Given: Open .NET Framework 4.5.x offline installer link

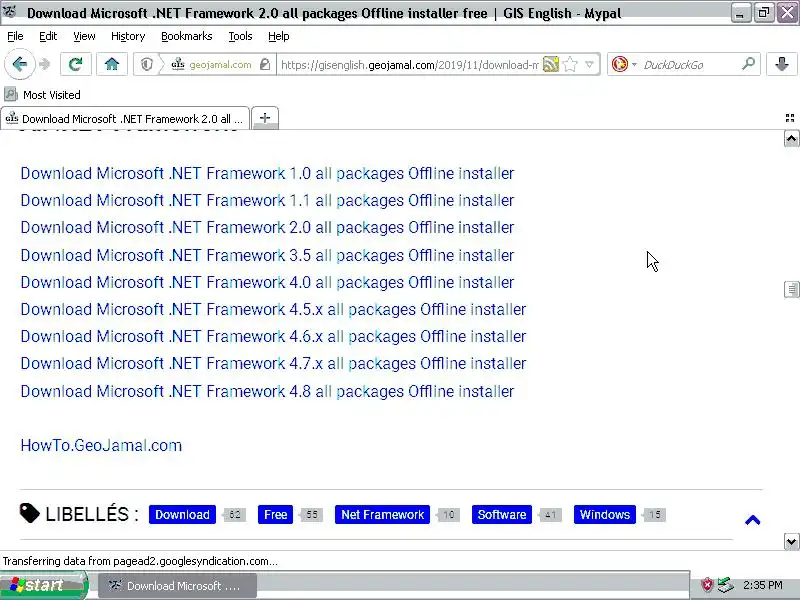Looking at the screenshot, I should (x=273, y=309).
